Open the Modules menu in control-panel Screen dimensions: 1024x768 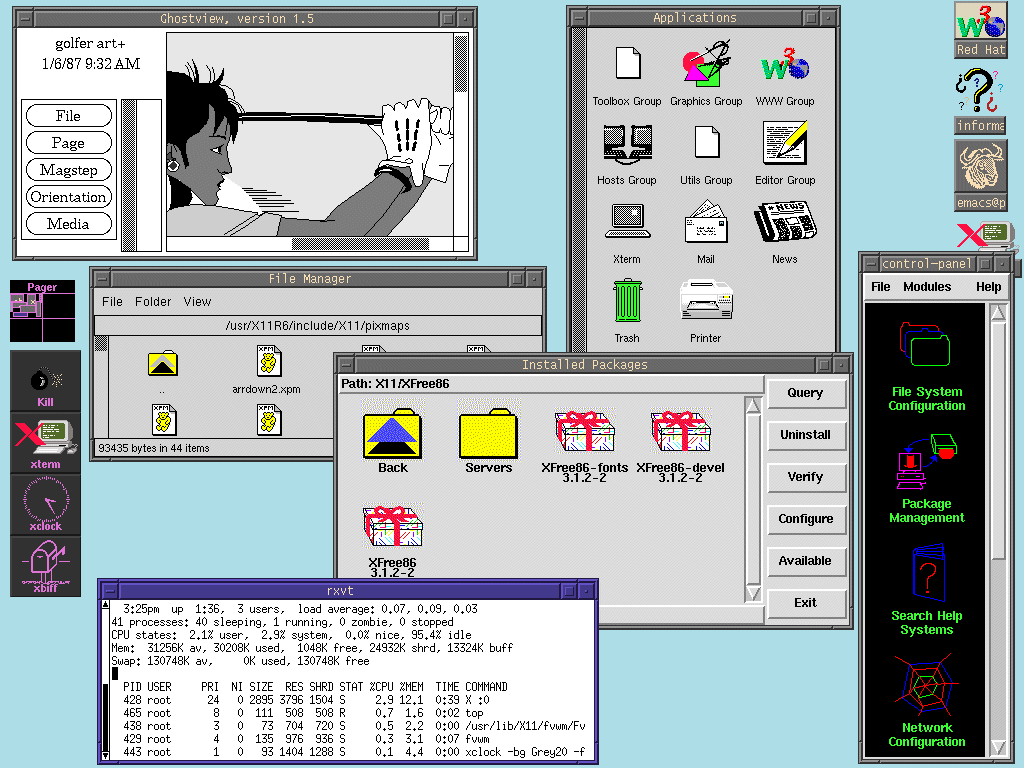click(x=927, y=287)
